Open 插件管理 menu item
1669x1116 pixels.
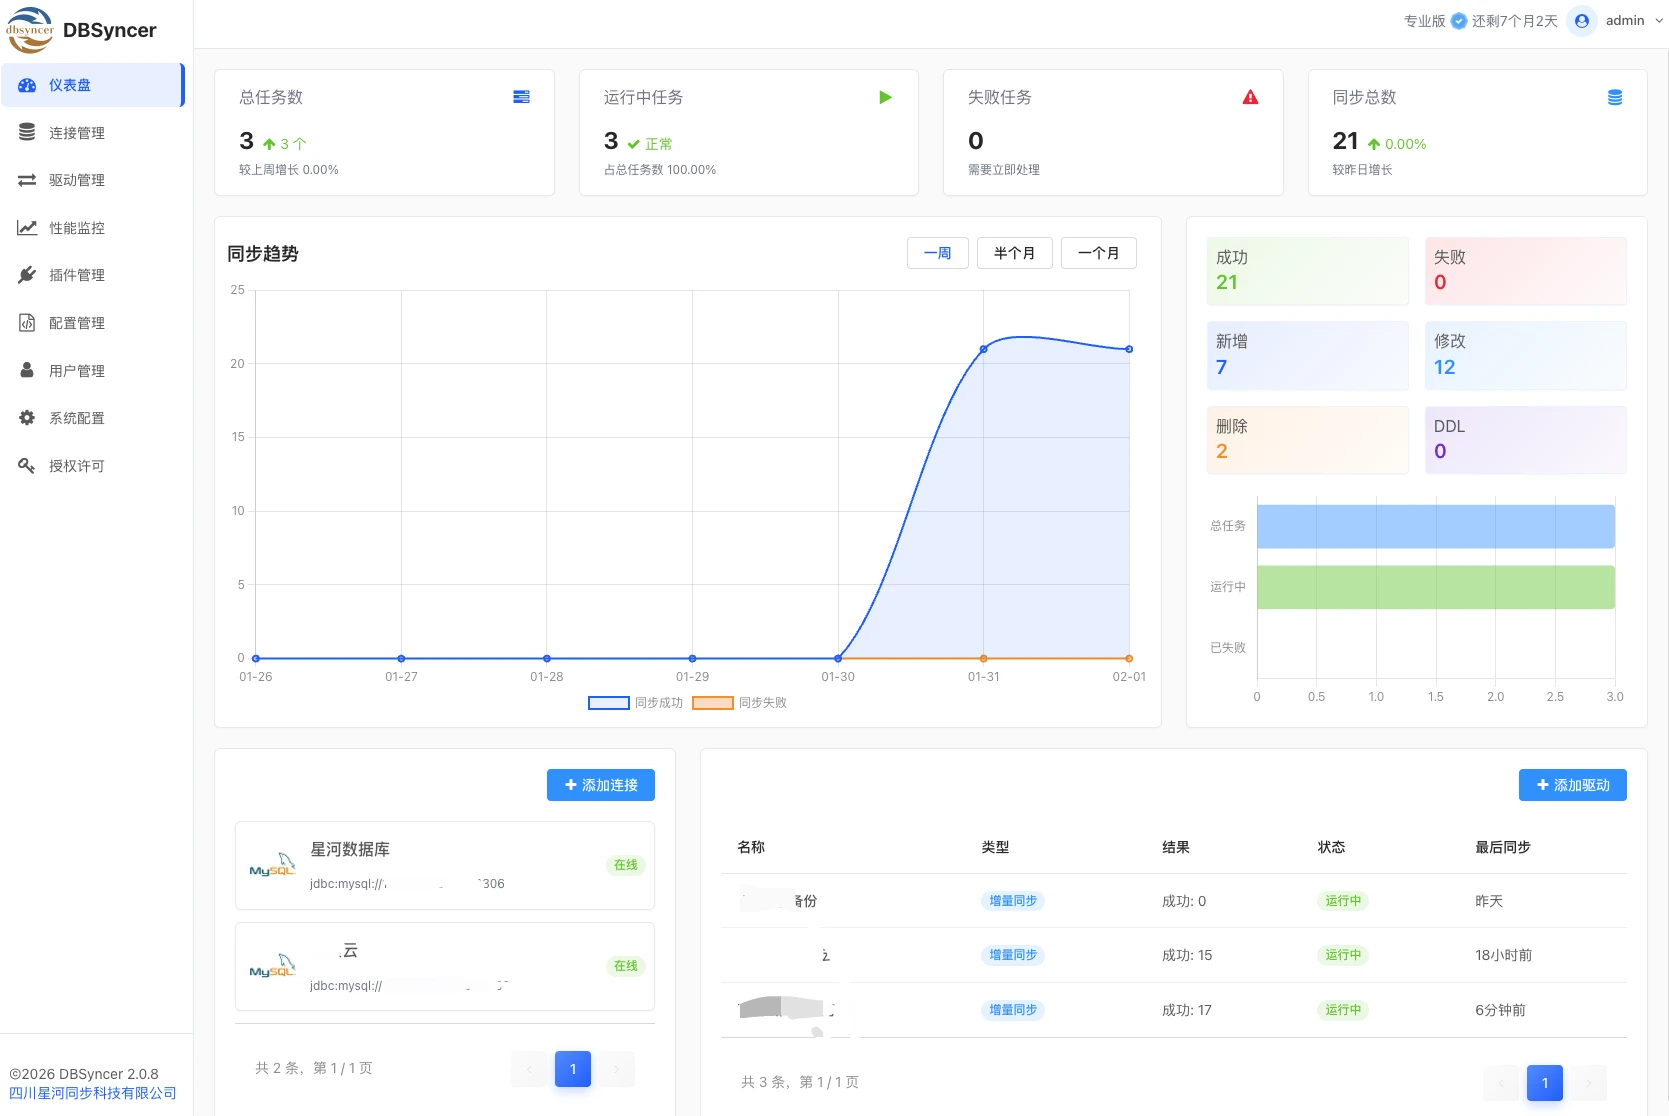click(x=92, y=275)
